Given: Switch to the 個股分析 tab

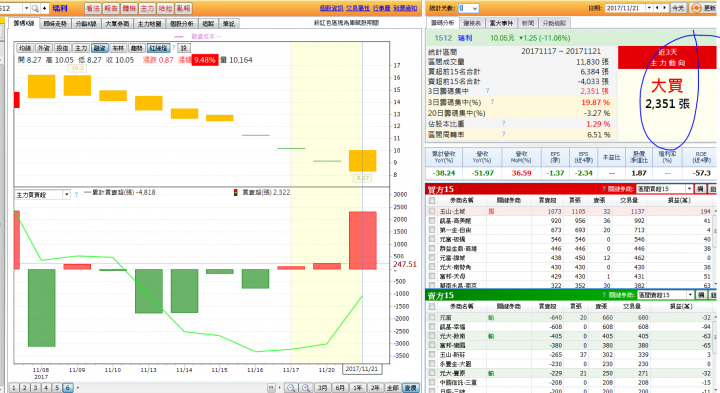Looking at the screenshot, I should click(182, 23).
